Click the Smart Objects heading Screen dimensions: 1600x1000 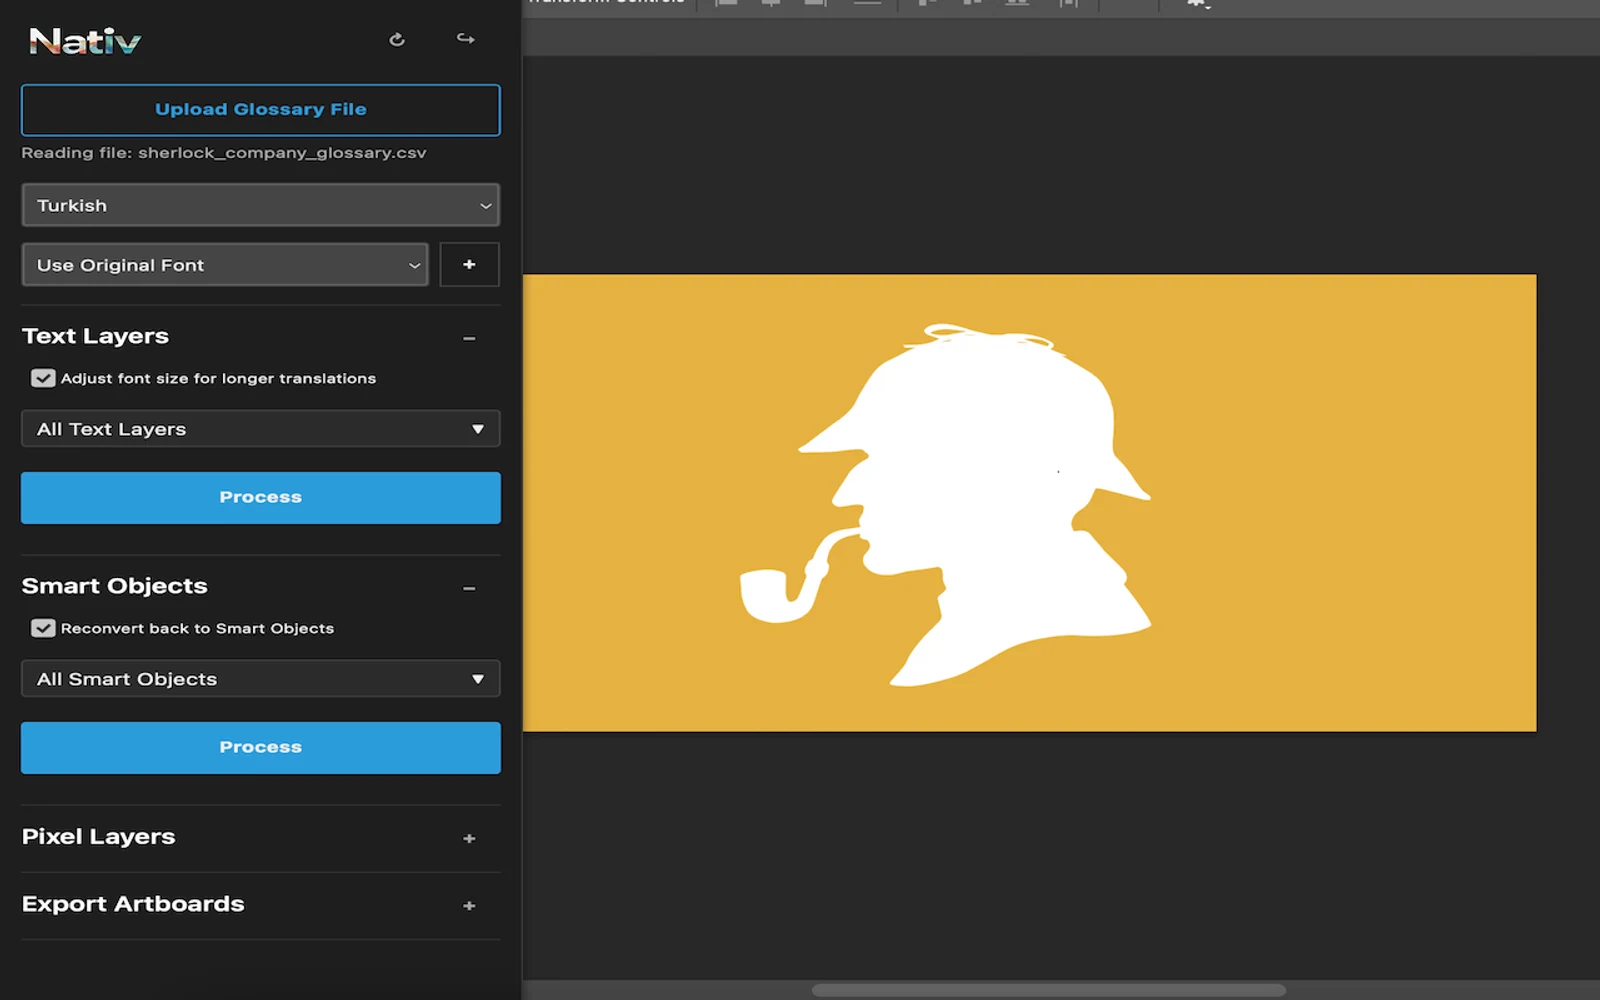click(115, 586)
